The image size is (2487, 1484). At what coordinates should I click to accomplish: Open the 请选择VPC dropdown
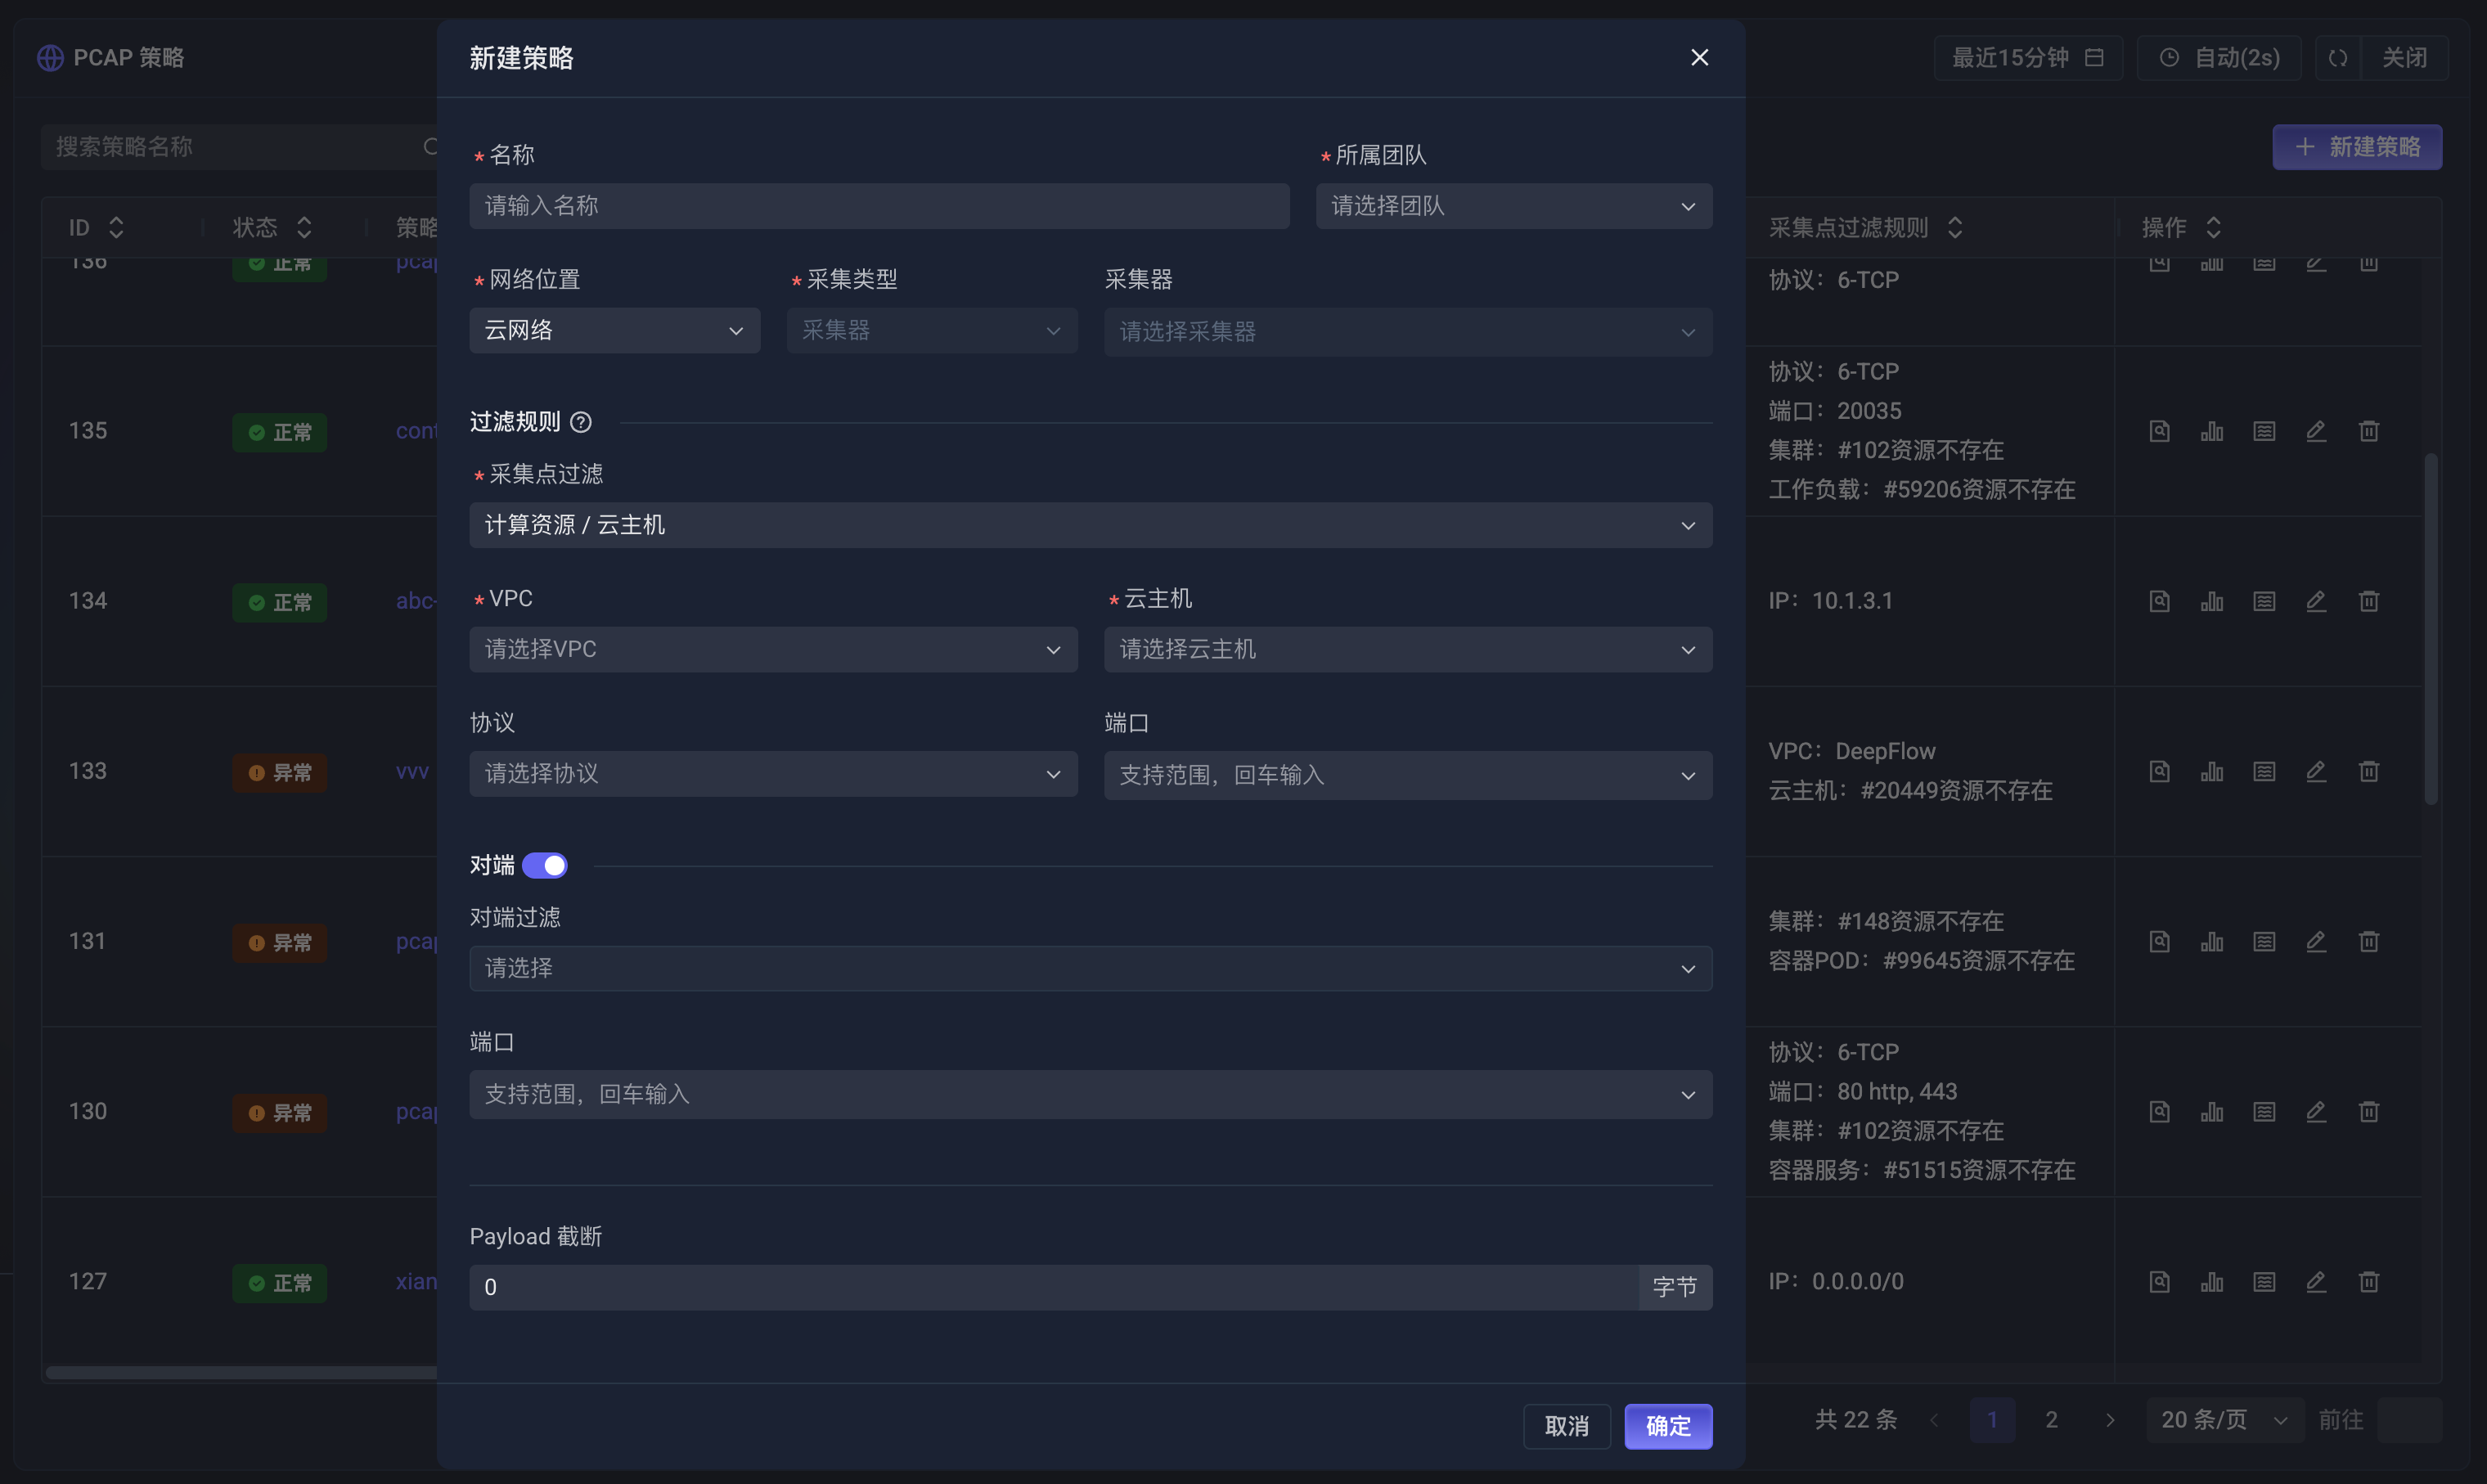pos(772,649)
